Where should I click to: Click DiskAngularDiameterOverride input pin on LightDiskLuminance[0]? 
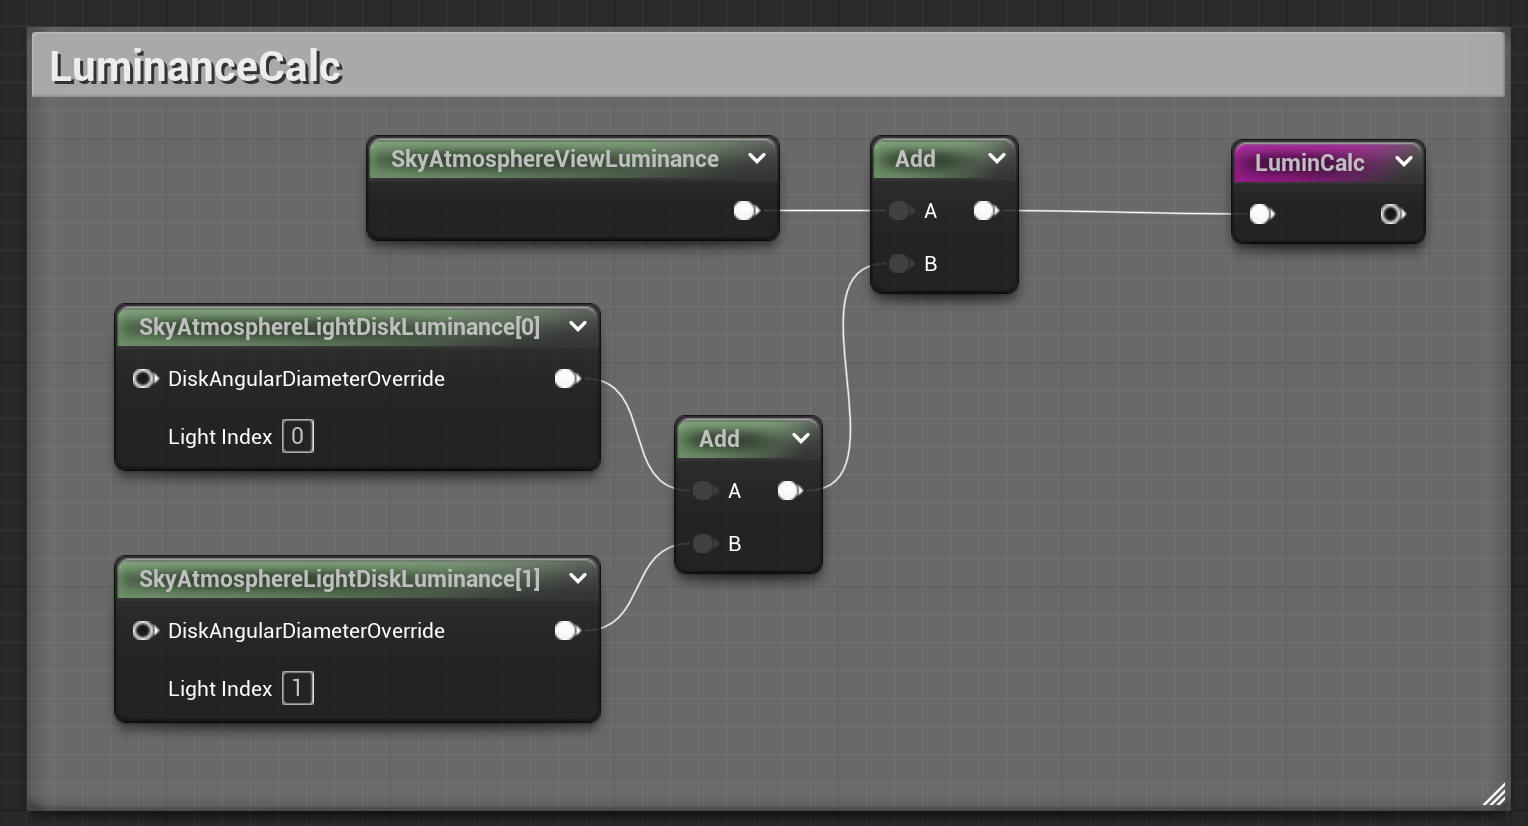145,378
